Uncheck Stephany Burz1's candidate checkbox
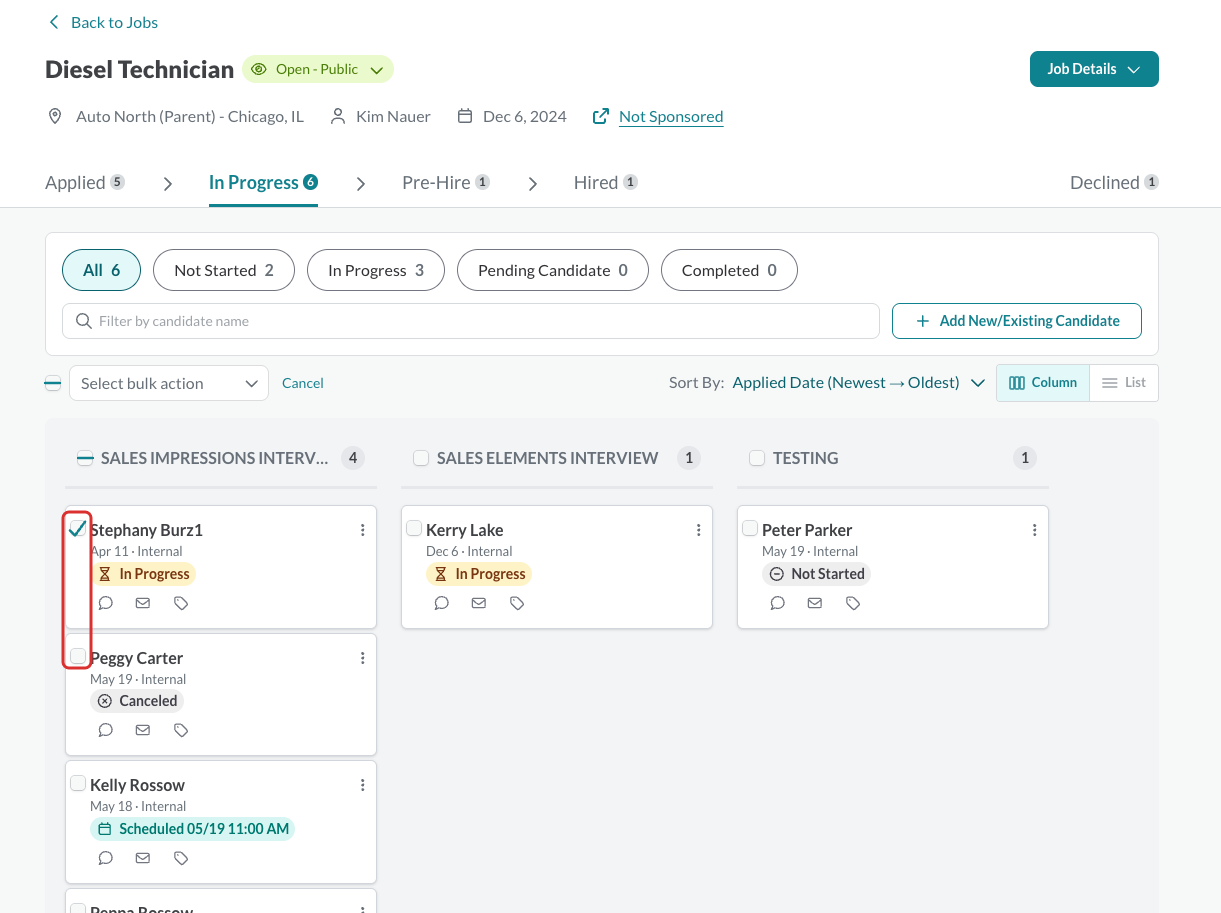The height and width of the screenshot is (913, 1221). pyautogui.click(x=78, y=528)
